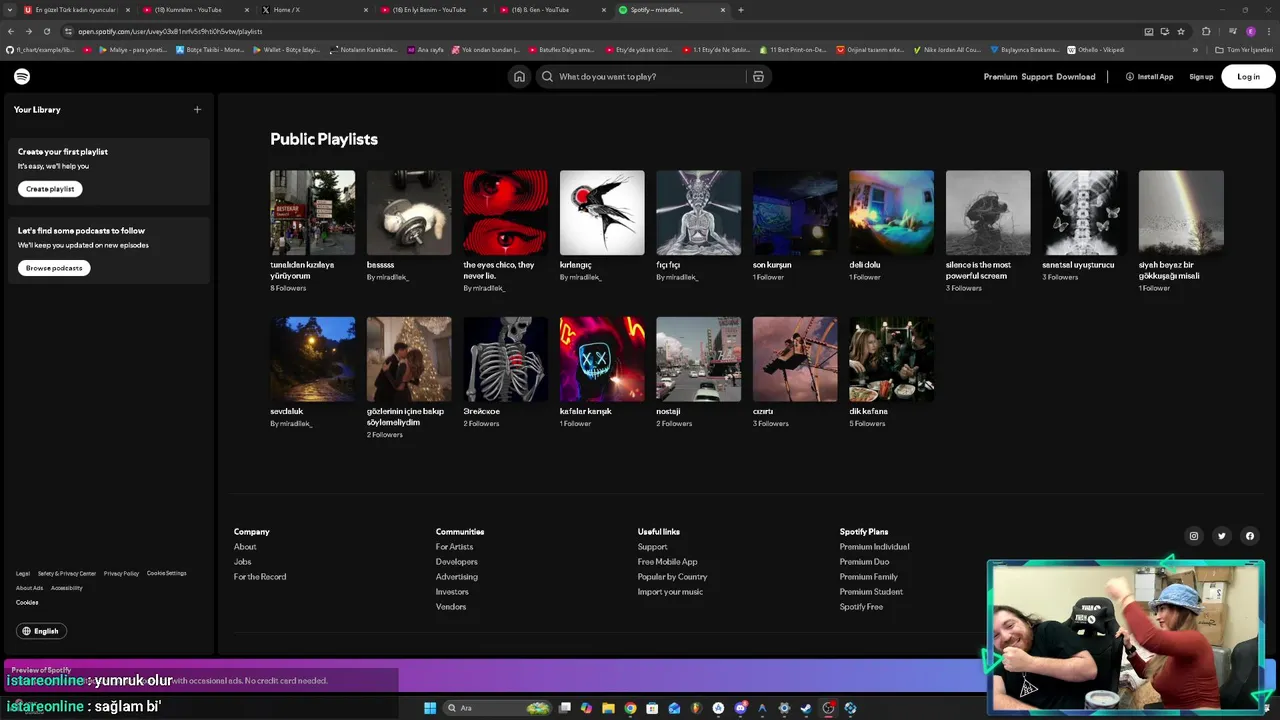Reload the page with browser refresh icon
This screenshot has height=720, width=1280.
click(x=46, y=31)
